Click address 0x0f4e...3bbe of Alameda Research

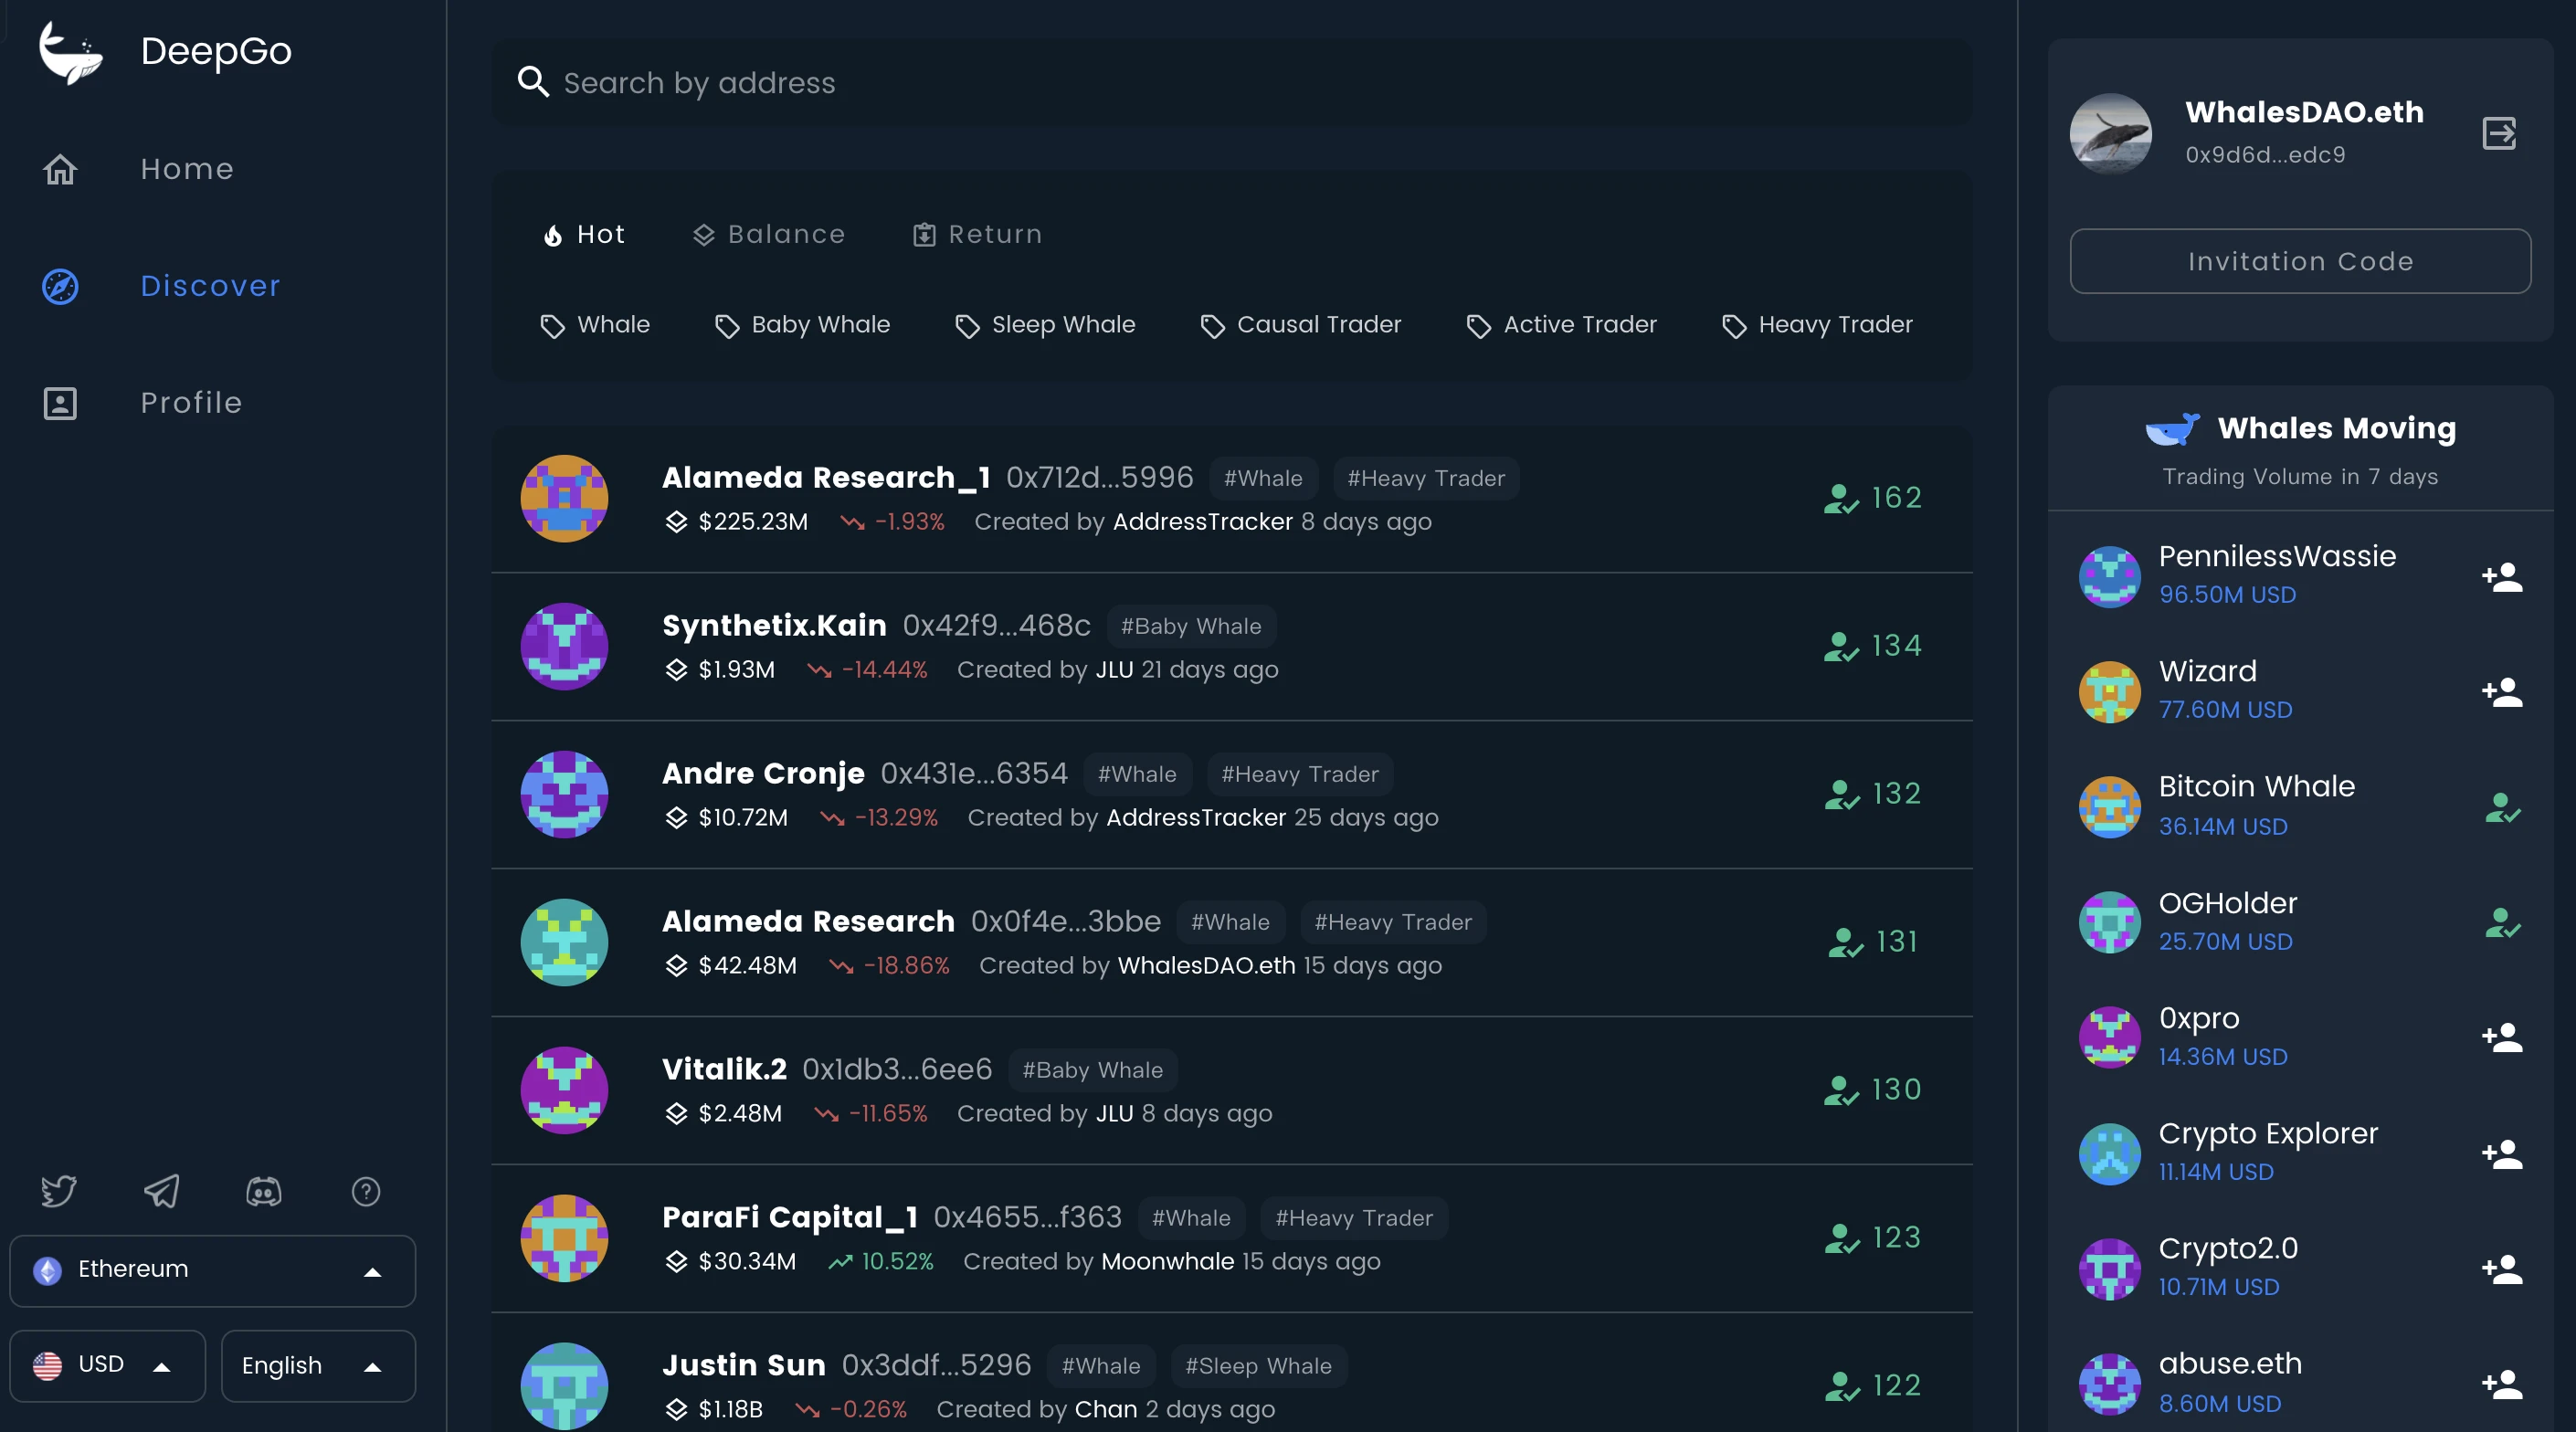tap(1066, 921)
